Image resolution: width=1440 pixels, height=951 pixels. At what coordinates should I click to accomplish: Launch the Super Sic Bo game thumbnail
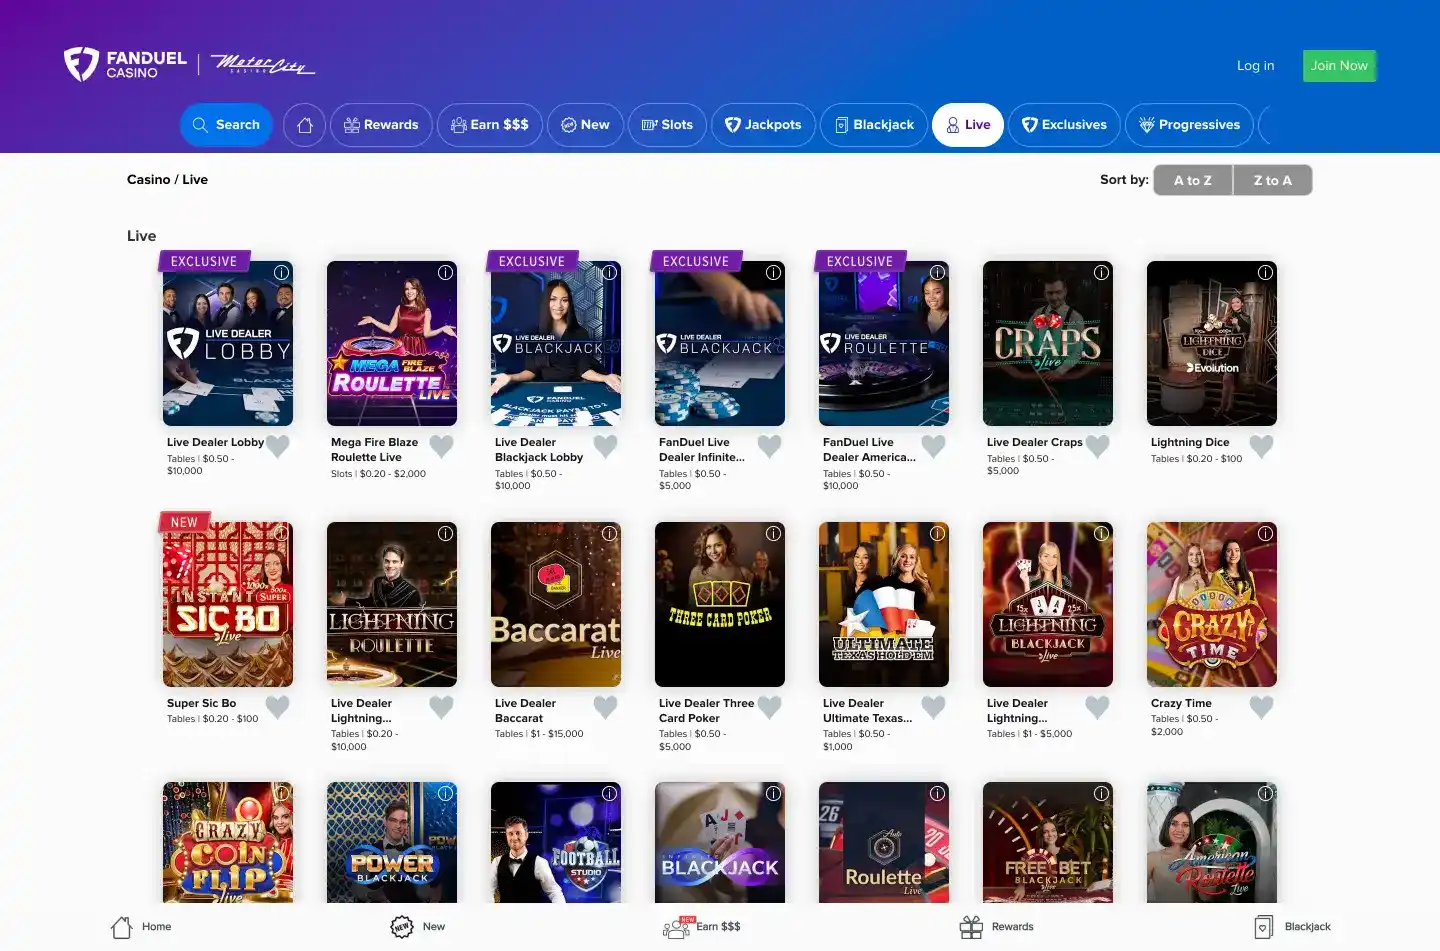[x=228, y=604]
